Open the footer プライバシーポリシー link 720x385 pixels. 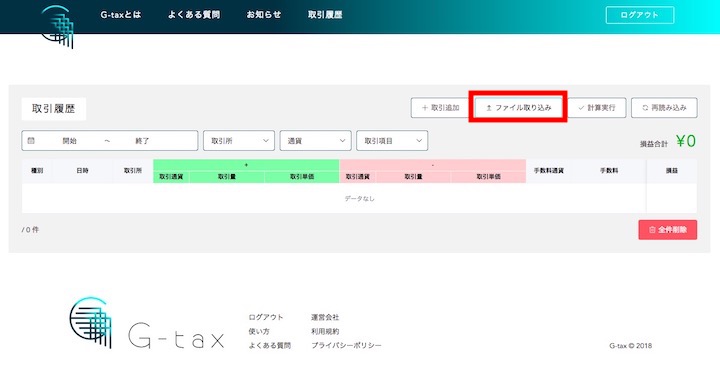coord(346,345)
